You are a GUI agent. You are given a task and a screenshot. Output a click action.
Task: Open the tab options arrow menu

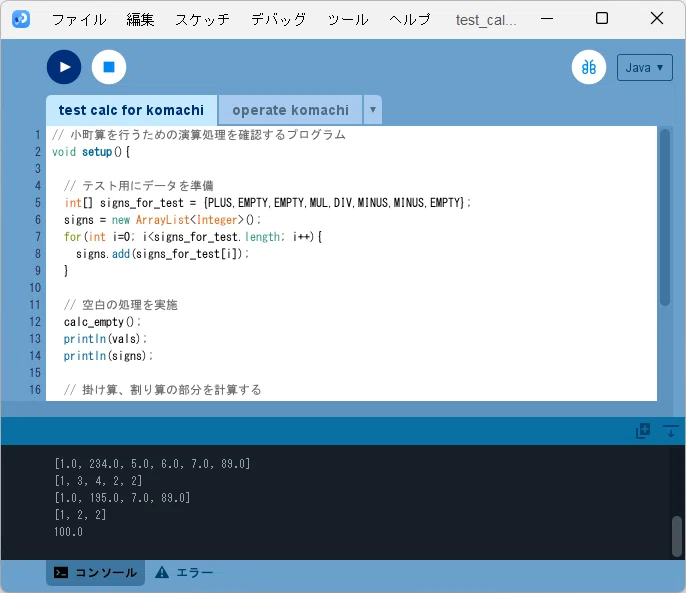(373, 109)
